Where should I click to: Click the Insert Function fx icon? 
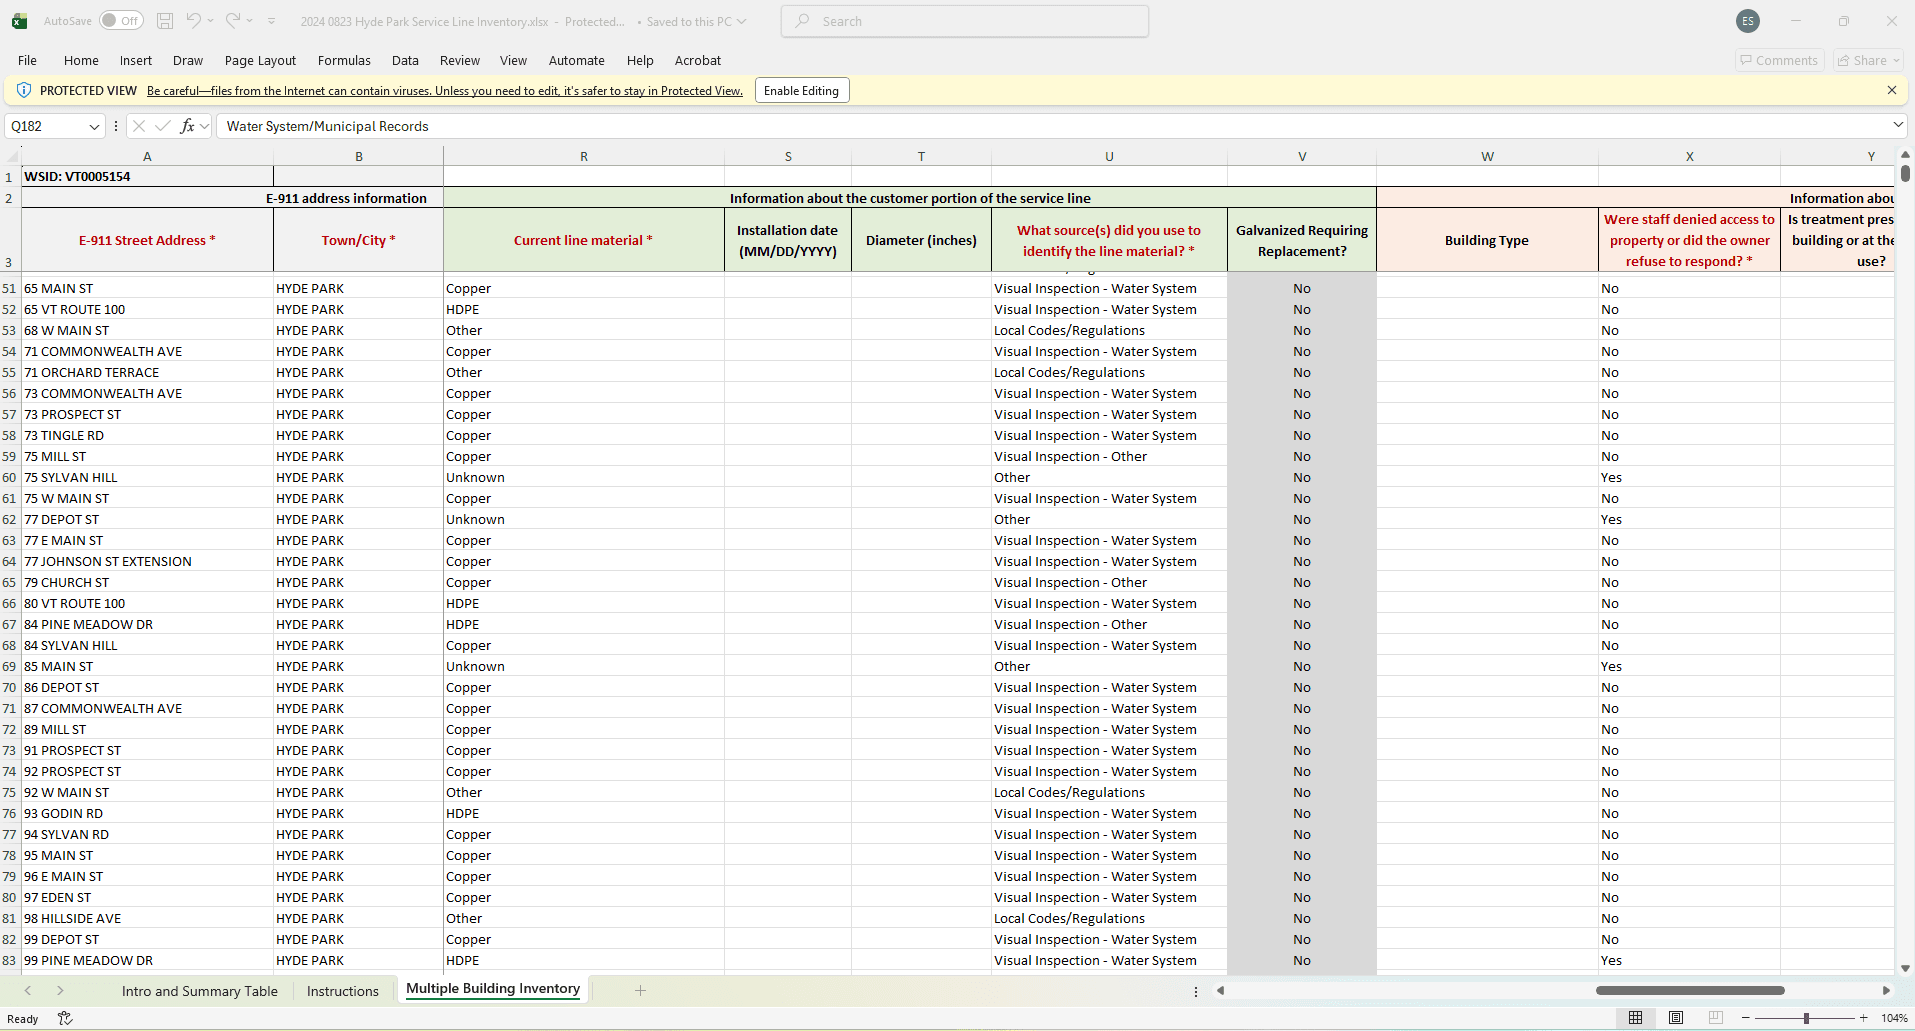point(187,126)
